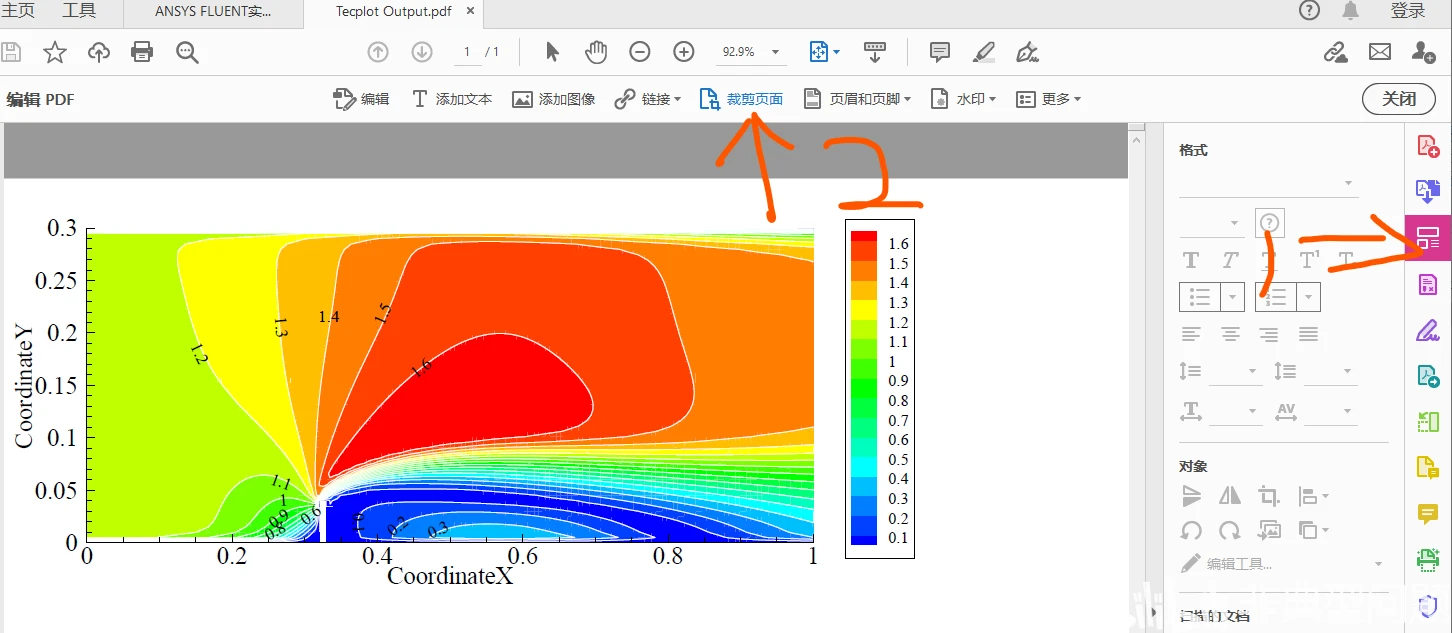Select the highlighter pen icon
This screenshot has width=1452, height=633.
984,52
